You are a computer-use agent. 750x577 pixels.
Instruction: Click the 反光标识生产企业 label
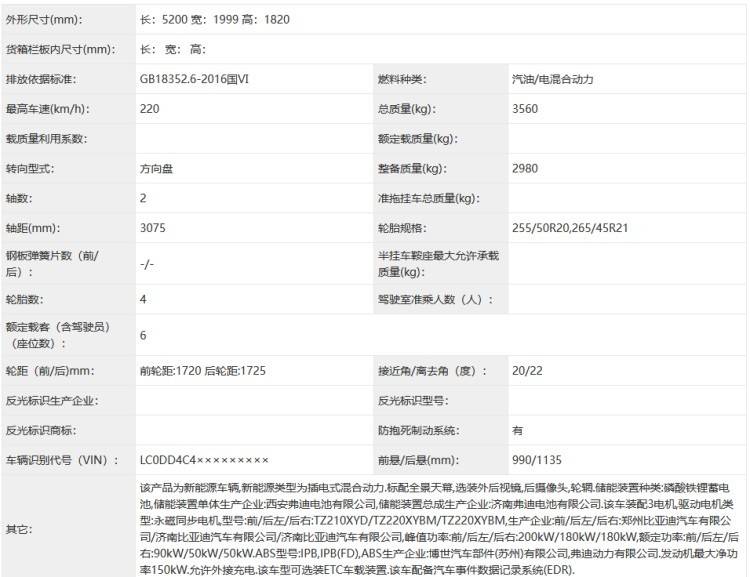click(x=52, y=400)
